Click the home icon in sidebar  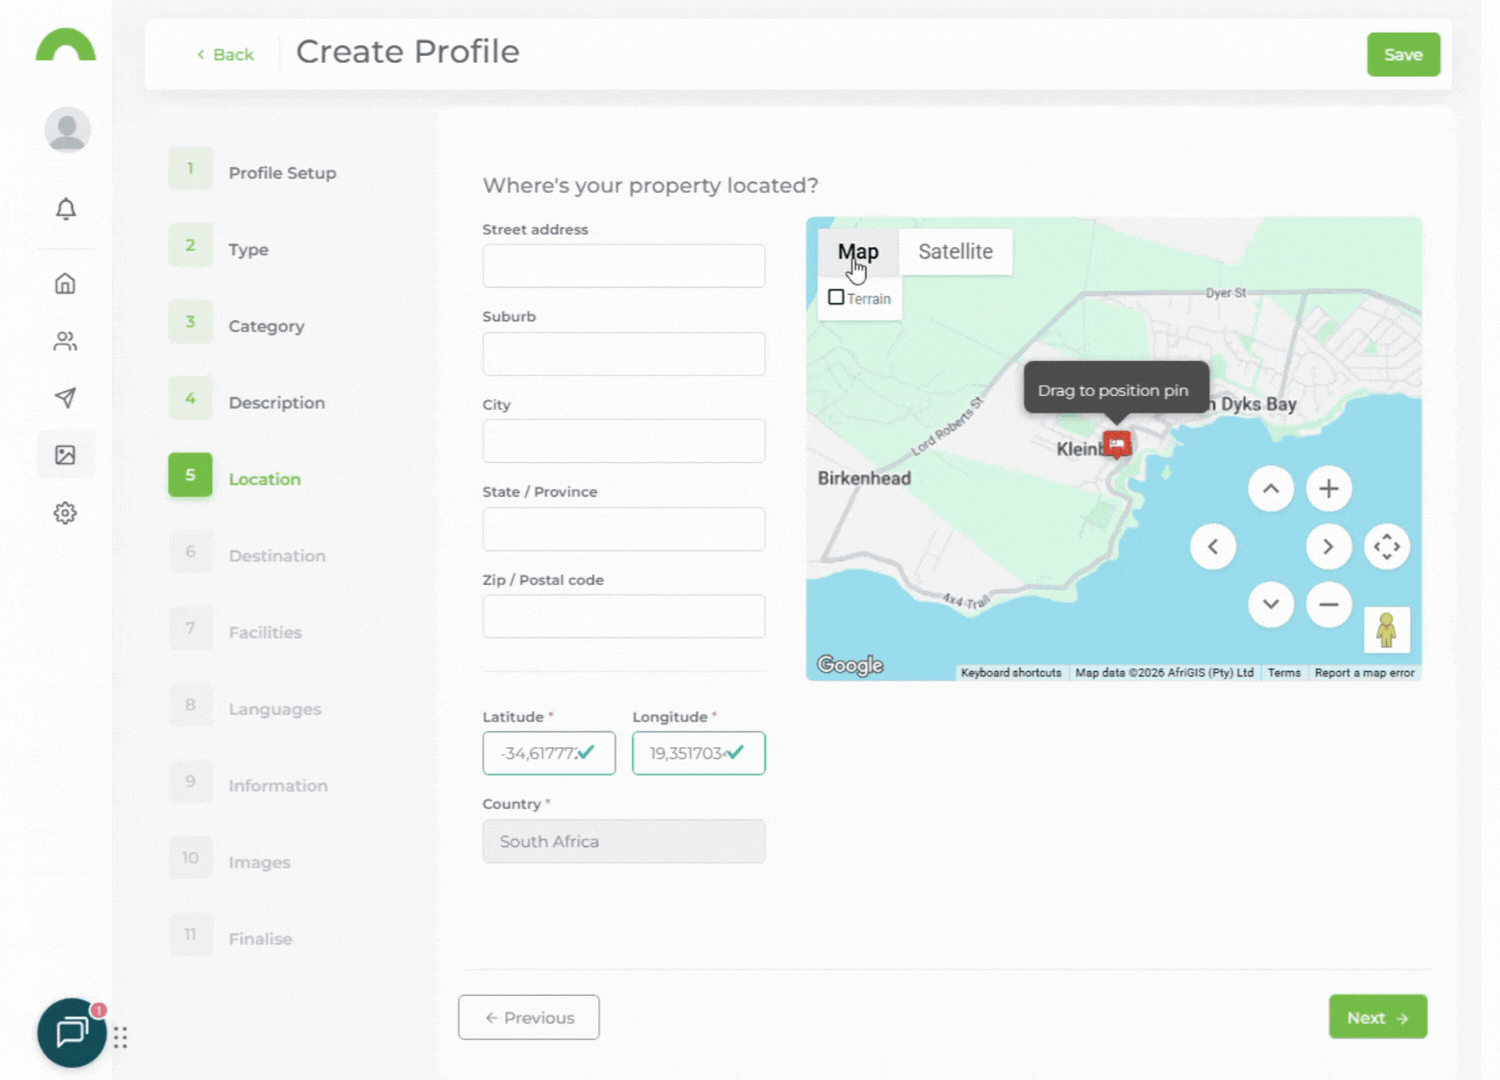point(65,284)
